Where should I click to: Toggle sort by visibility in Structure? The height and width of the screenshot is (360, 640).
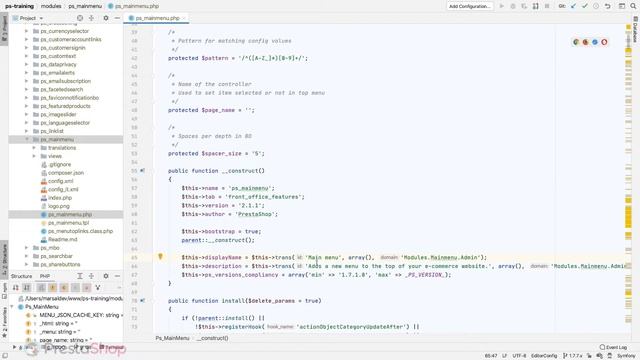pyautogui.click(x=16, y=288)
